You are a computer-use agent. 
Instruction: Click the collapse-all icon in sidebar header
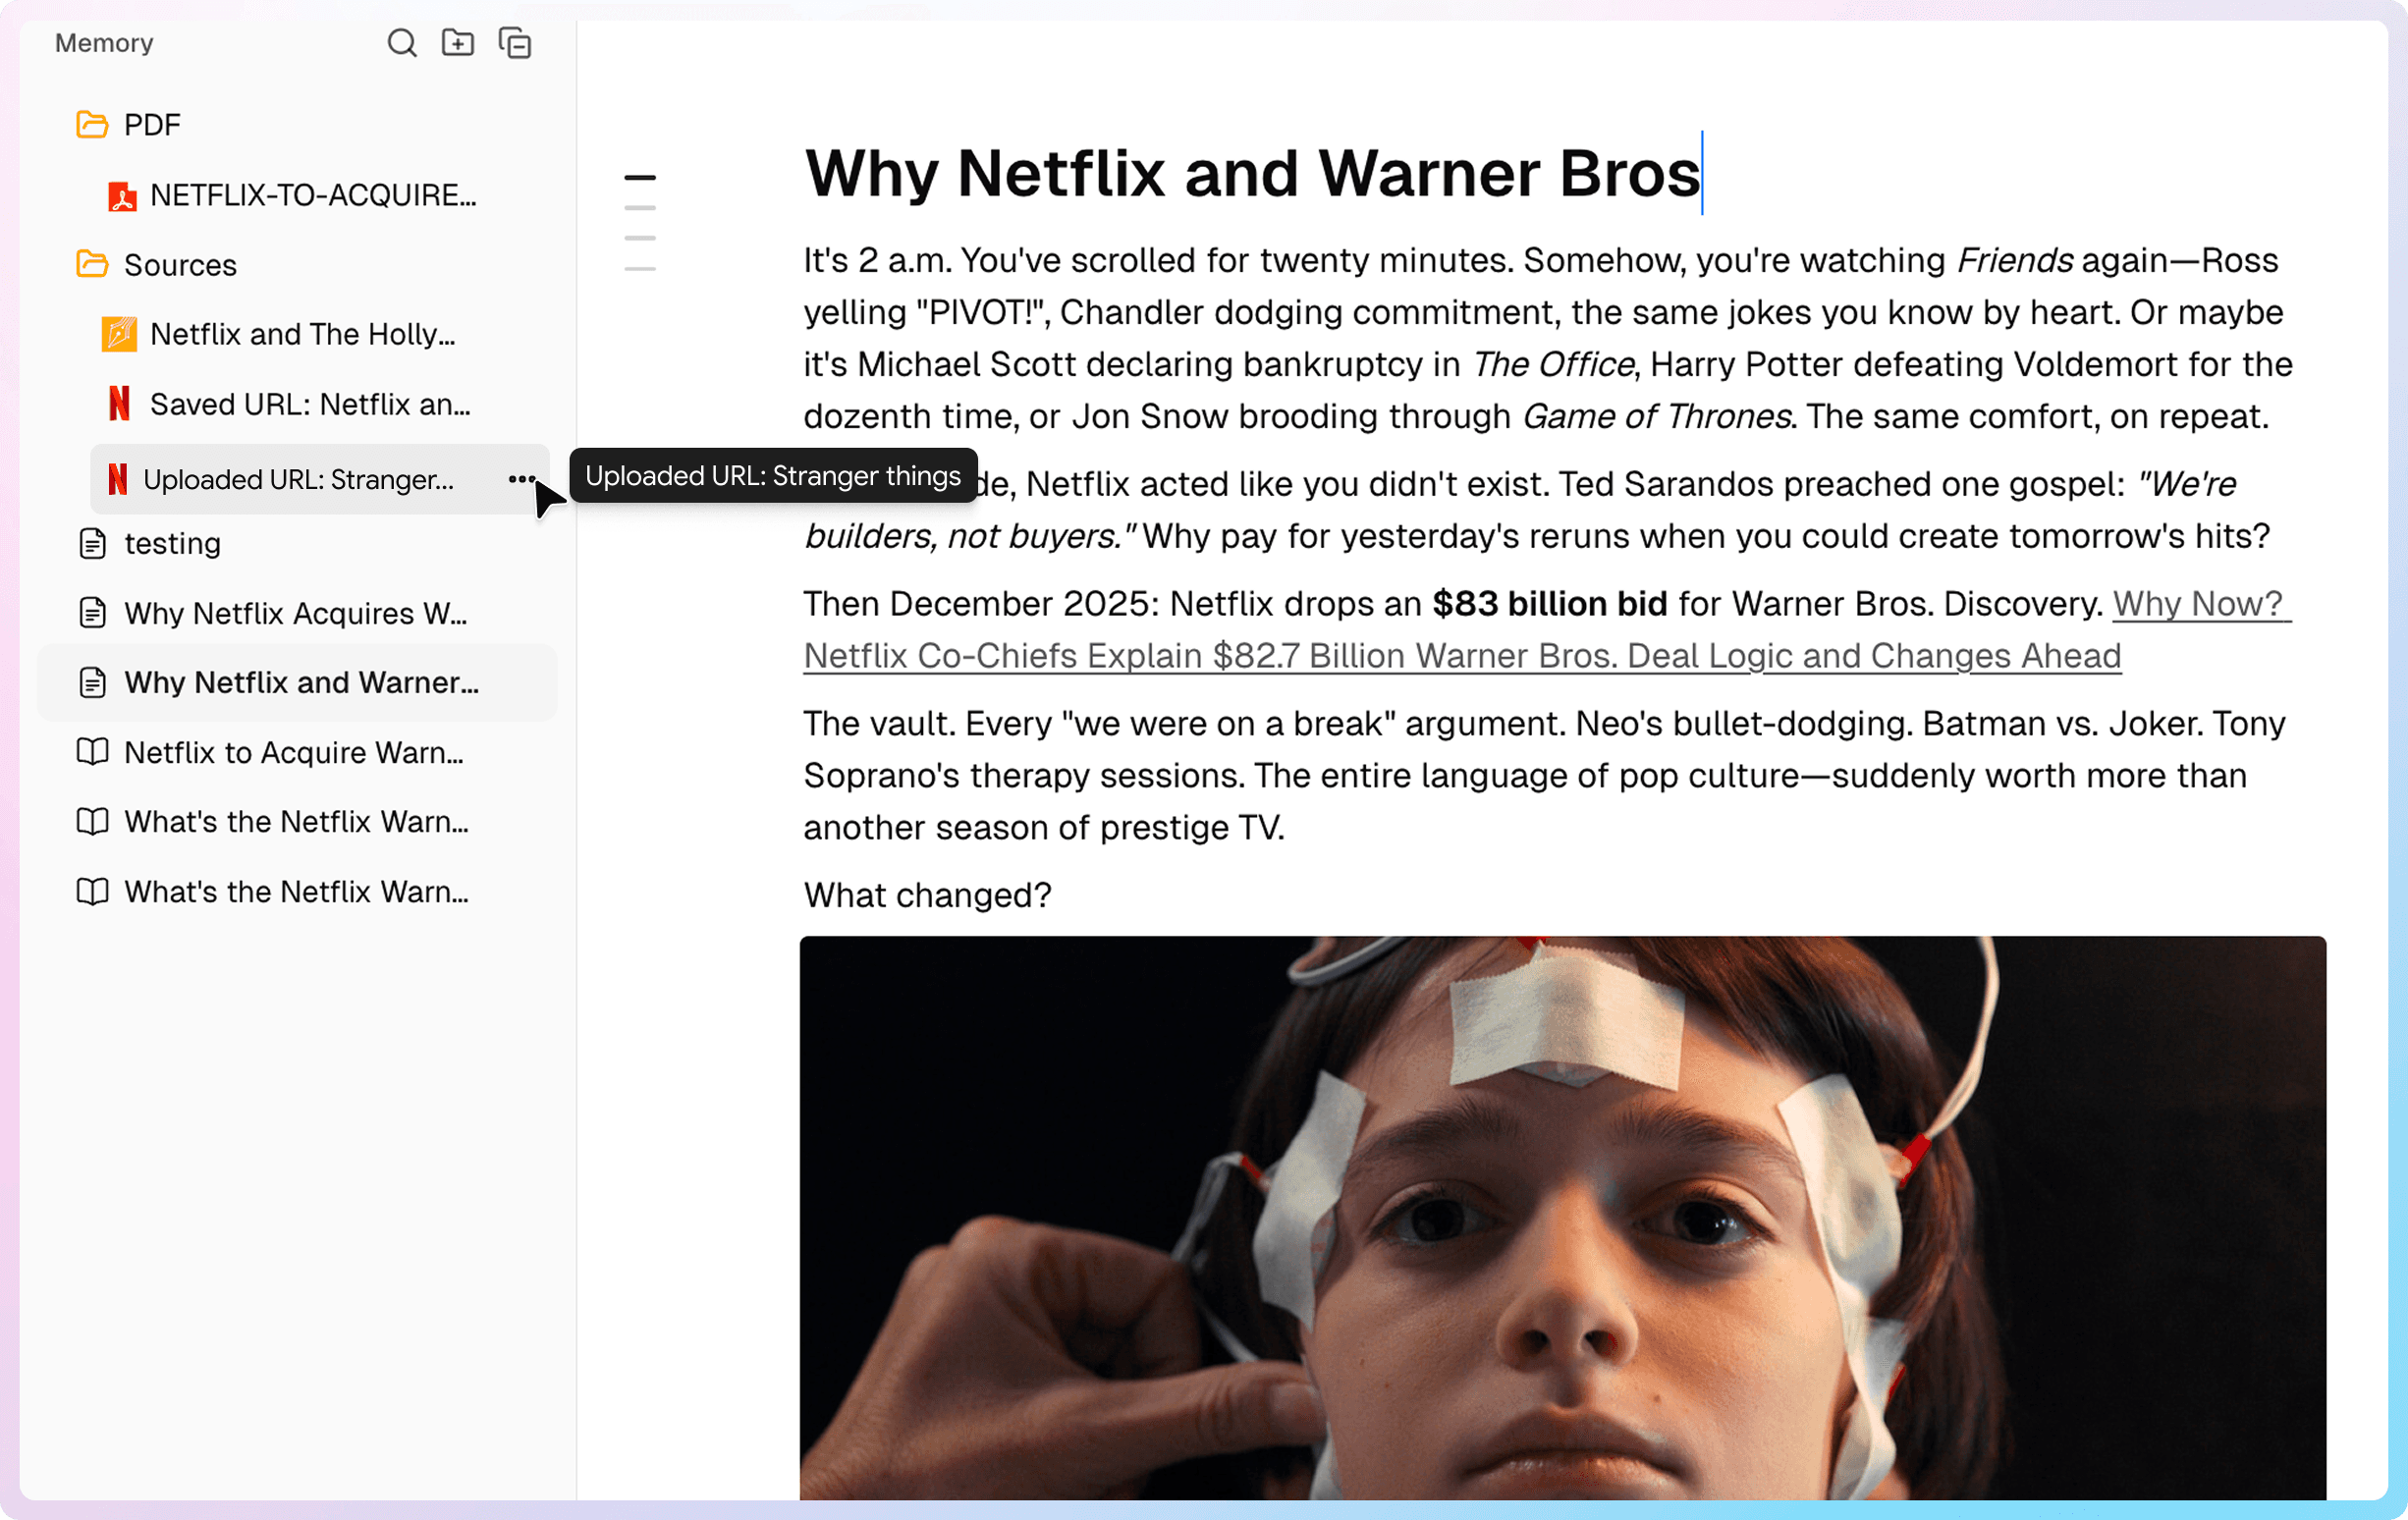(515, 43)
